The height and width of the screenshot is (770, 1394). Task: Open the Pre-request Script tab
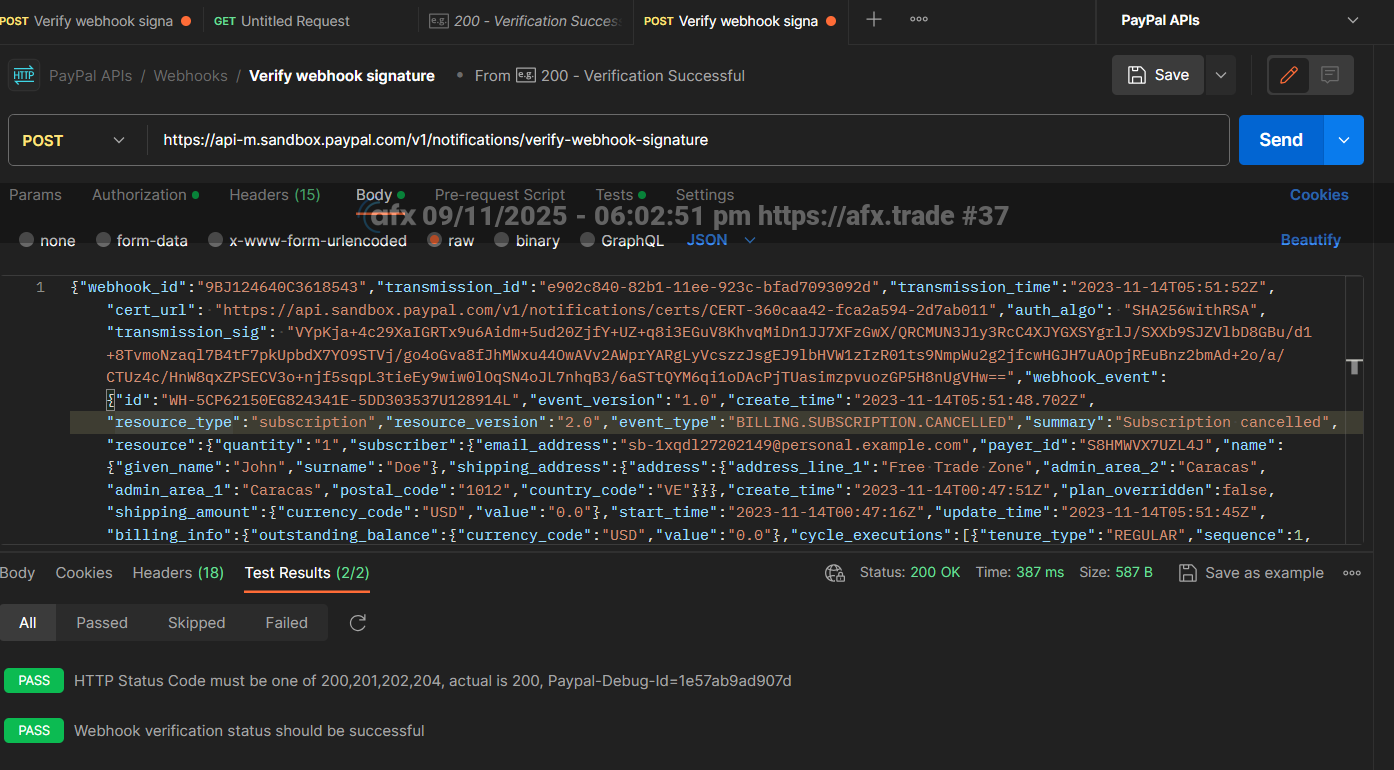click(499, 195)
